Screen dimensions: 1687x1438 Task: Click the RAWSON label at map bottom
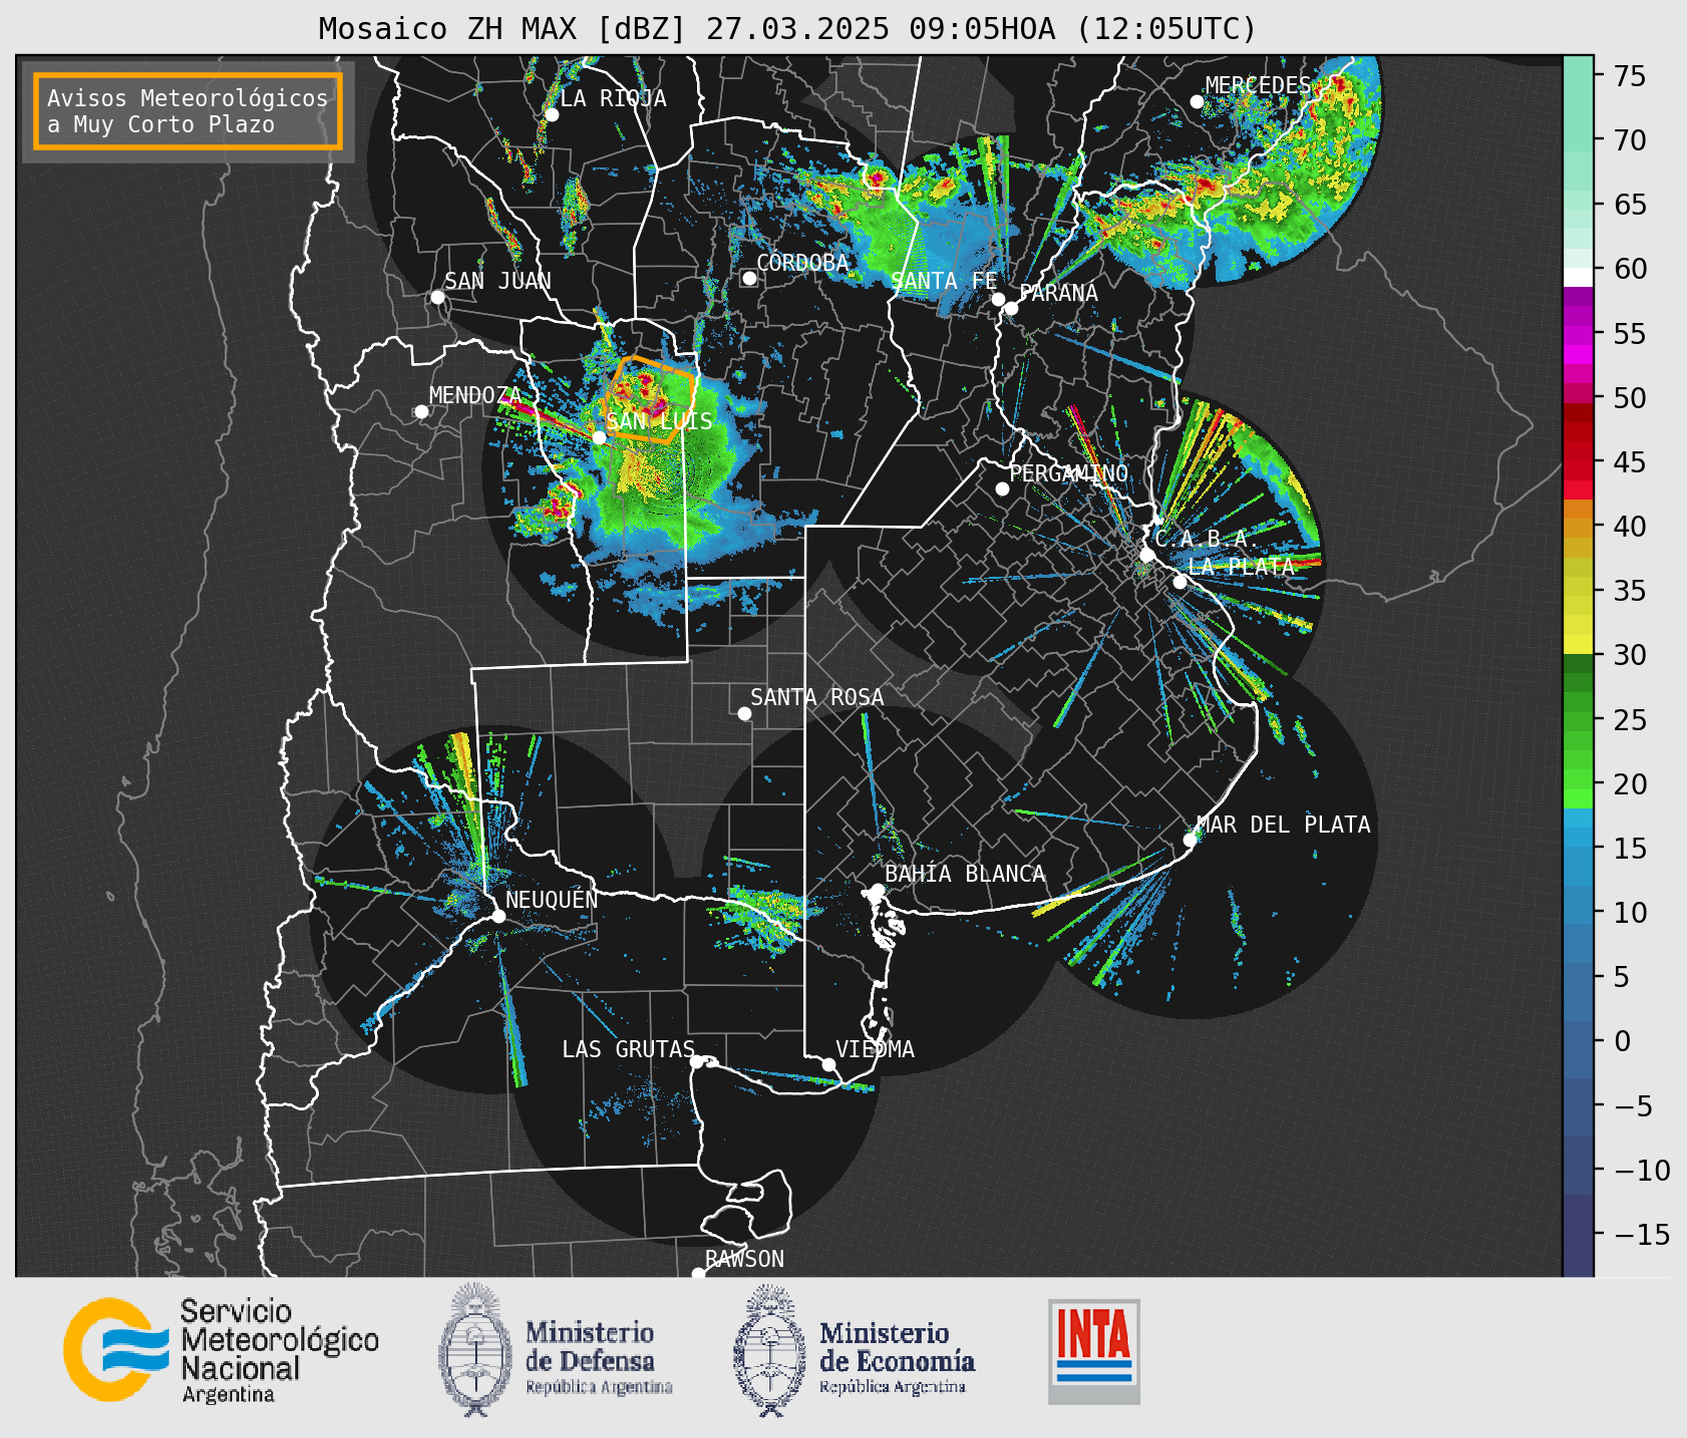tap(744, 1259)
